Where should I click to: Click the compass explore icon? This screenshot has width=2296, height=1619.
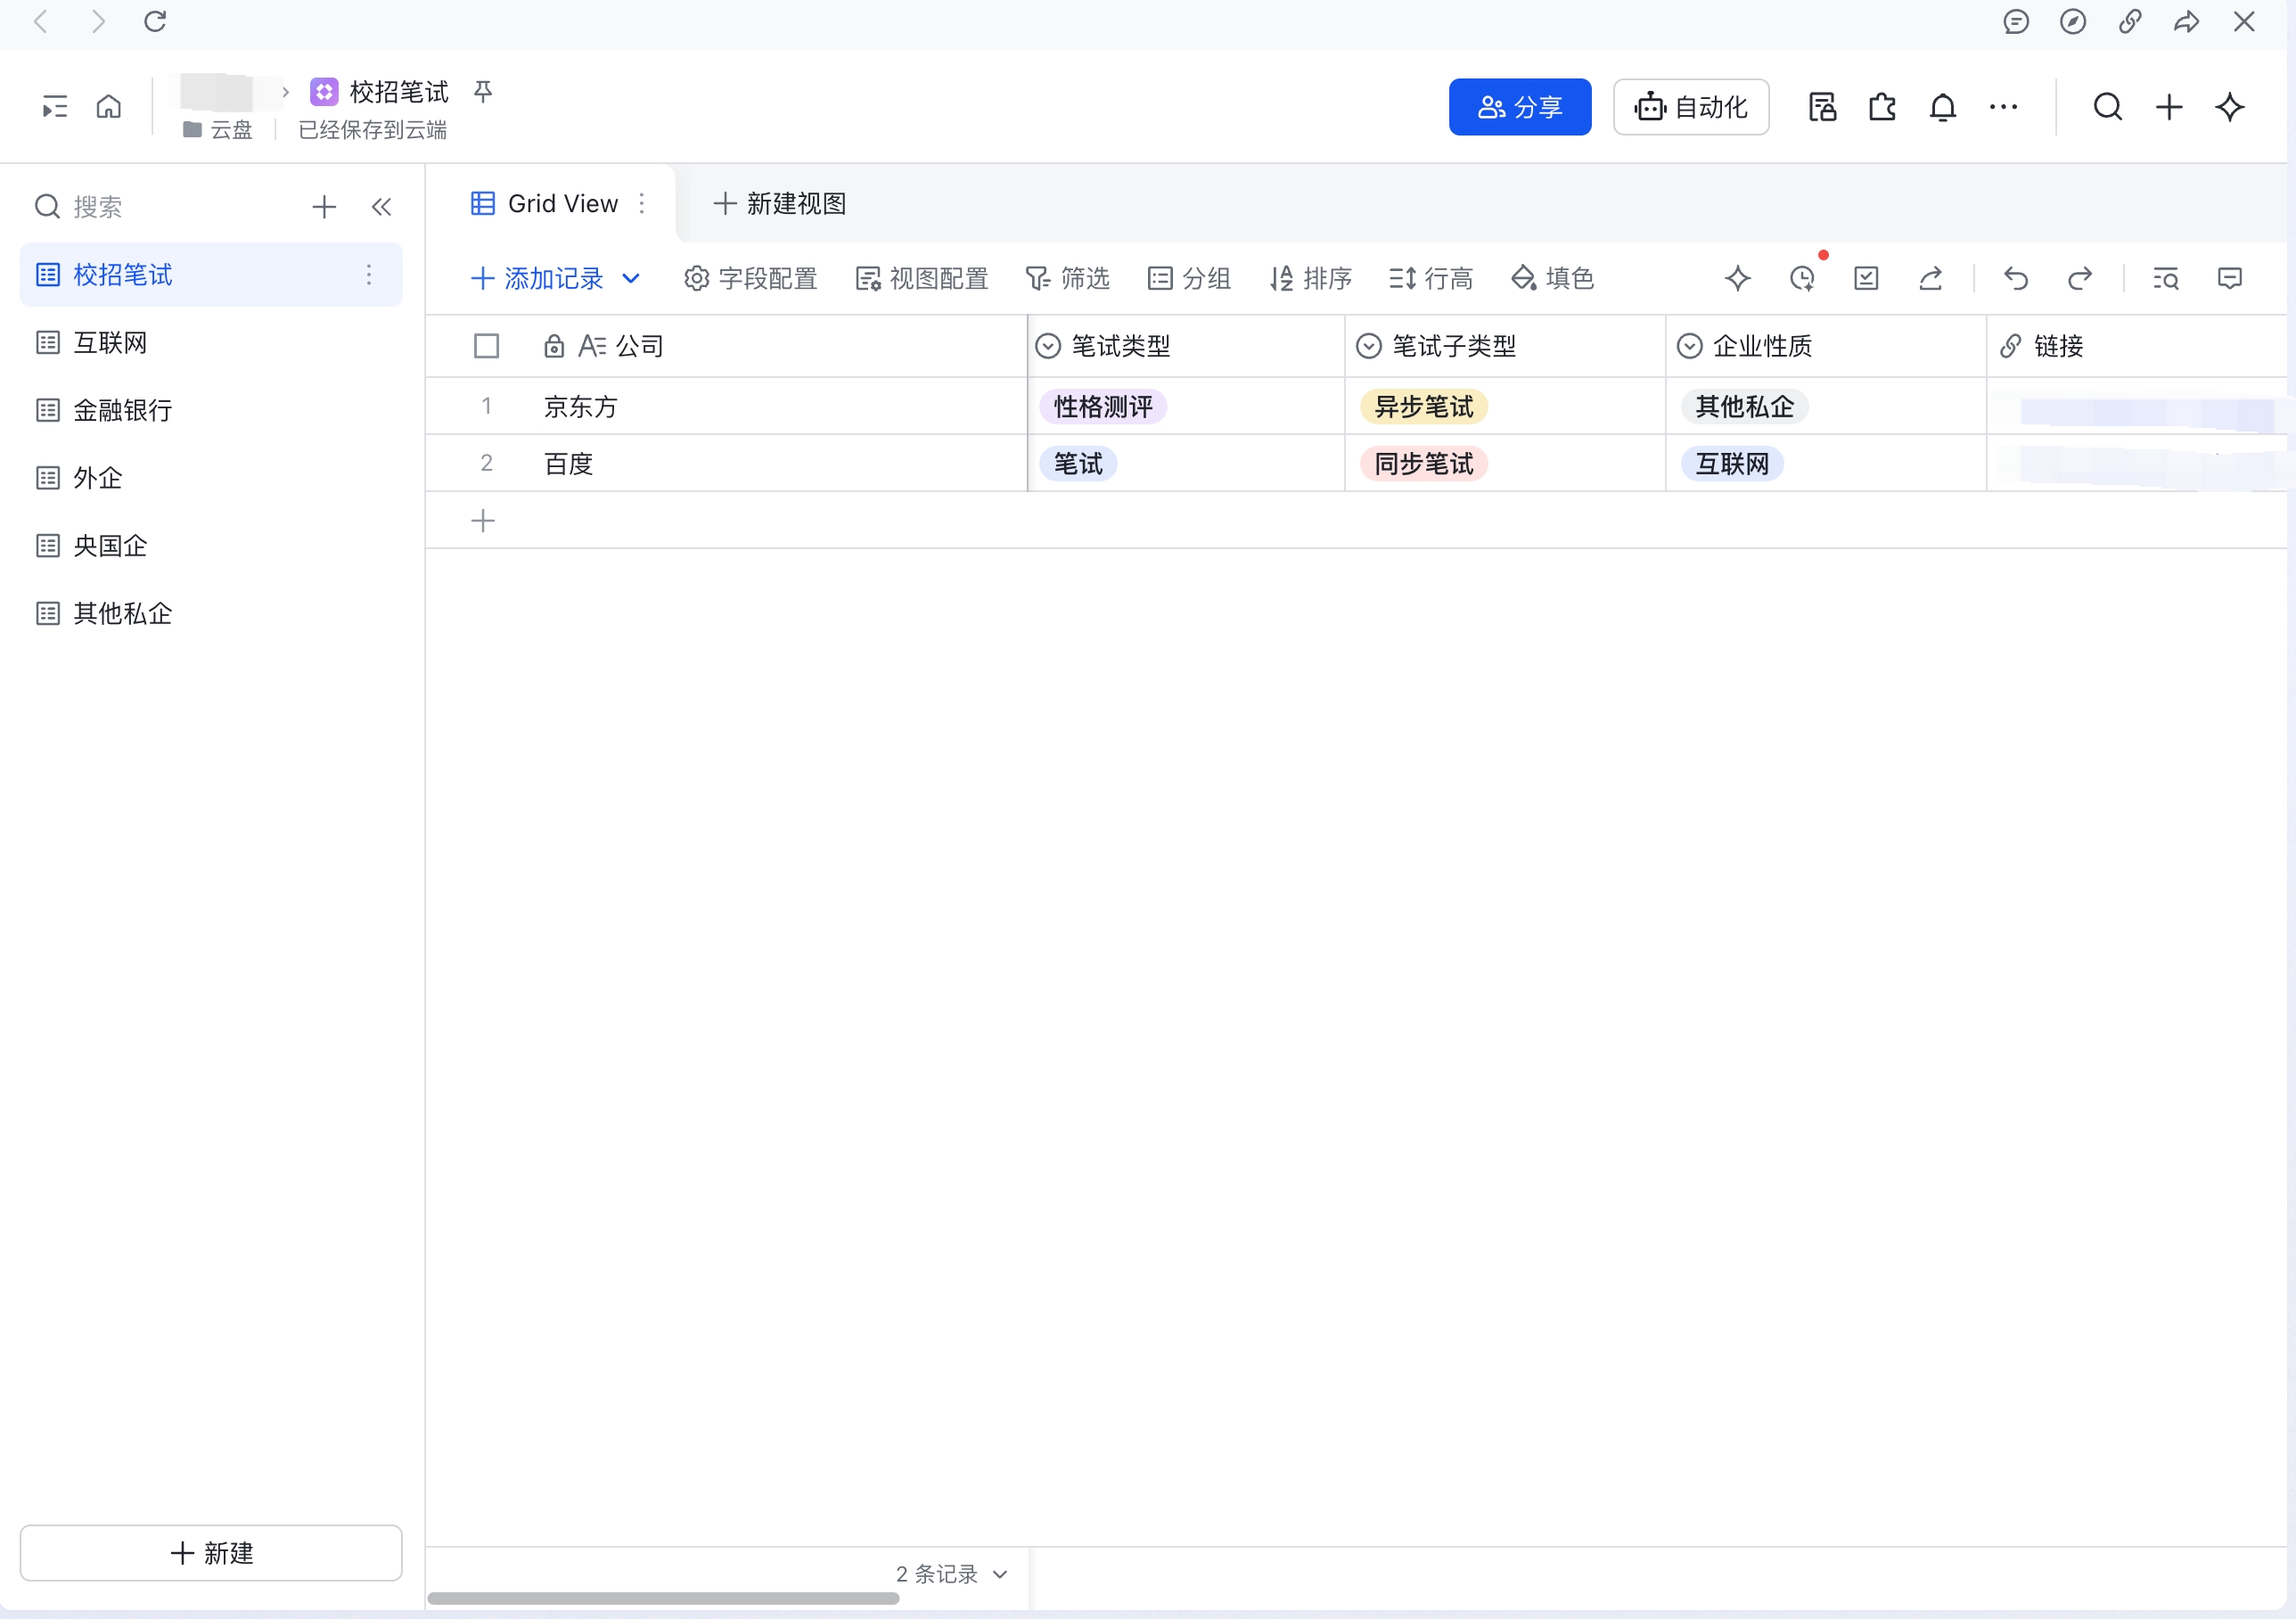(x=2073, y=22)
